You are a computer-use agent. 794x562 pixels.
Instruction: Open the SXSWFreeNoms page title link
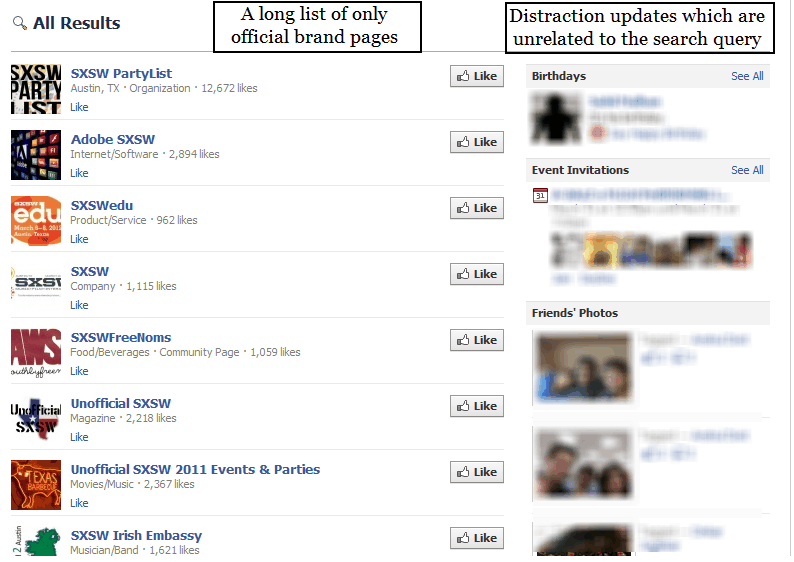(x=121, y=337)
